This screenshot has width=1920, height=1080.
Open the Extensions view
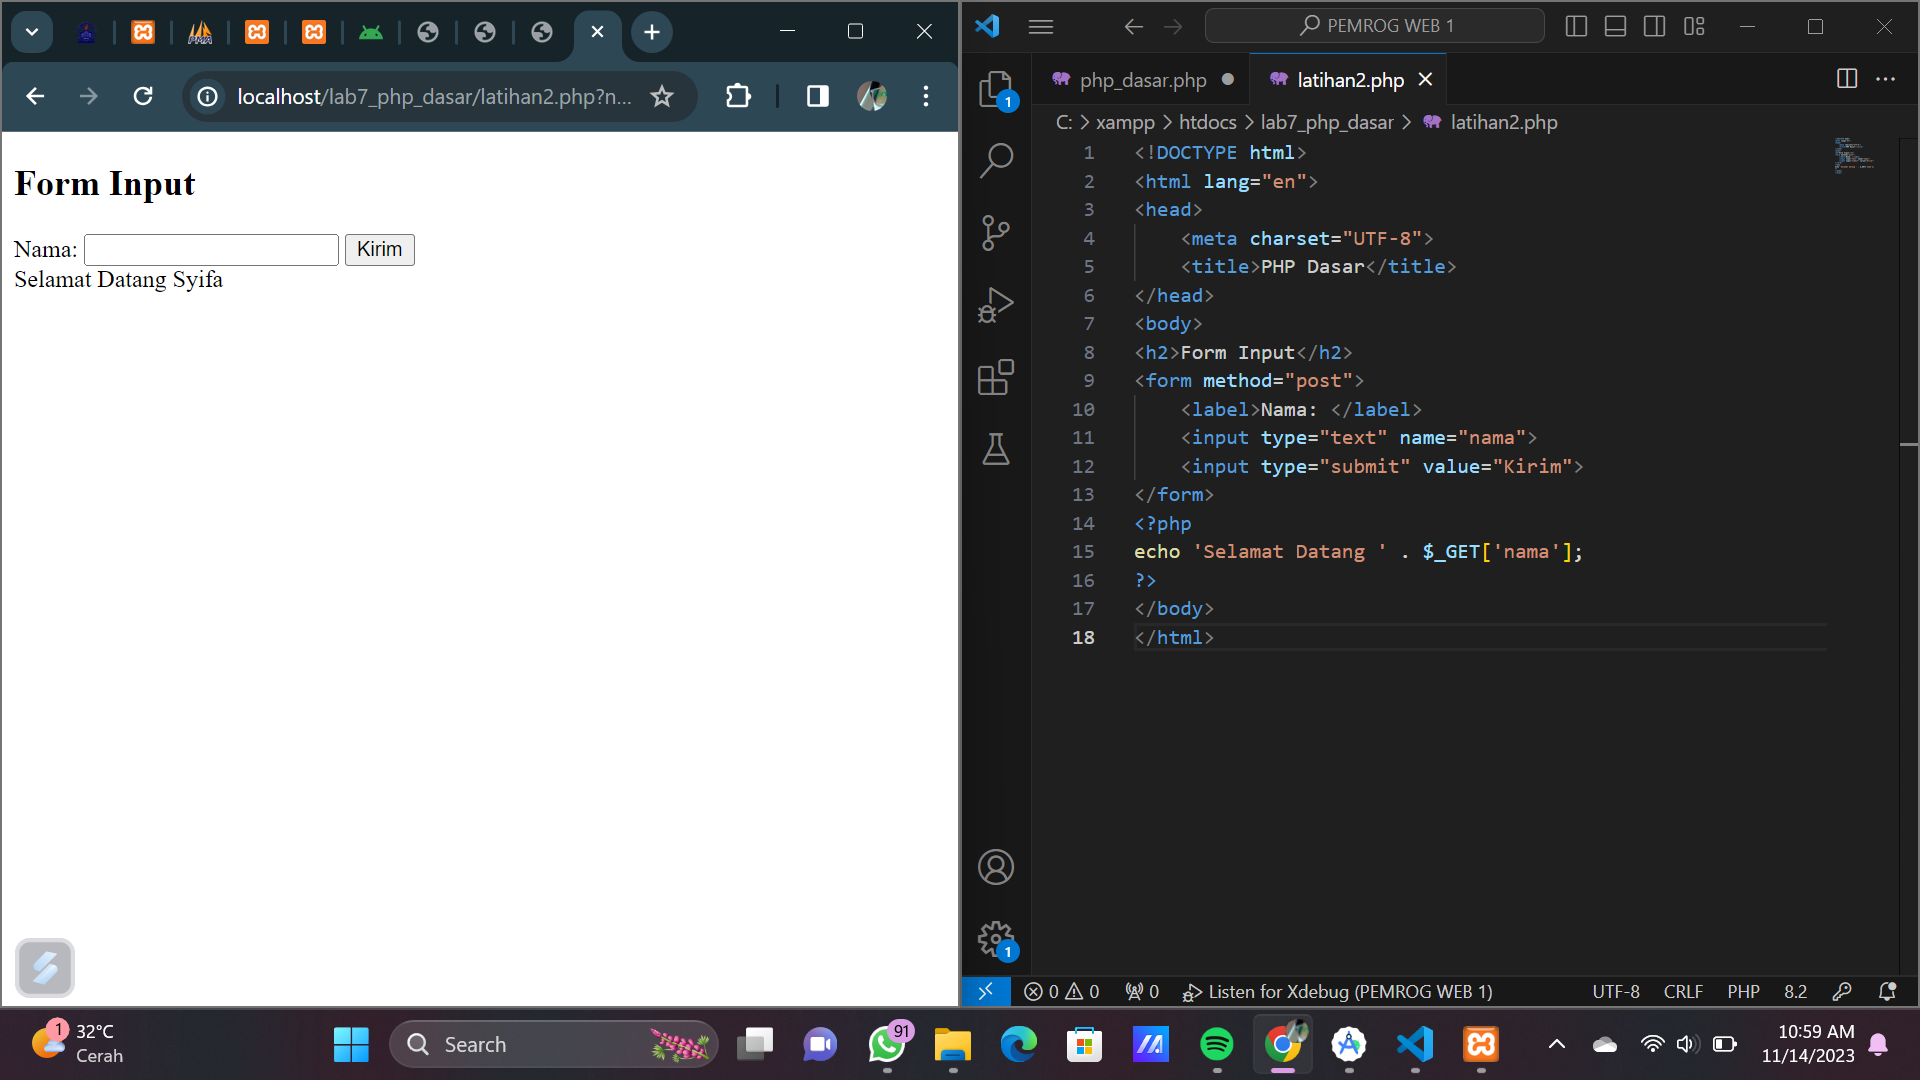pyautogui.click(x=996, y=377)
